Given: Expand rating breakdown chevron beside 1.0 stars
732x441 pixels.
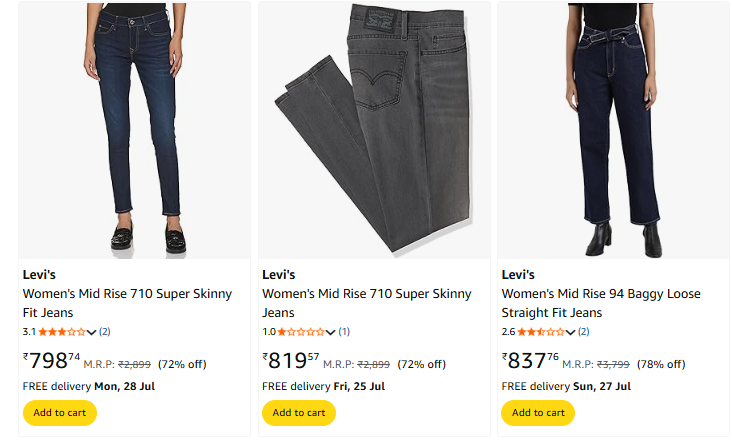Looking at the screenshot, I should 331,332.
